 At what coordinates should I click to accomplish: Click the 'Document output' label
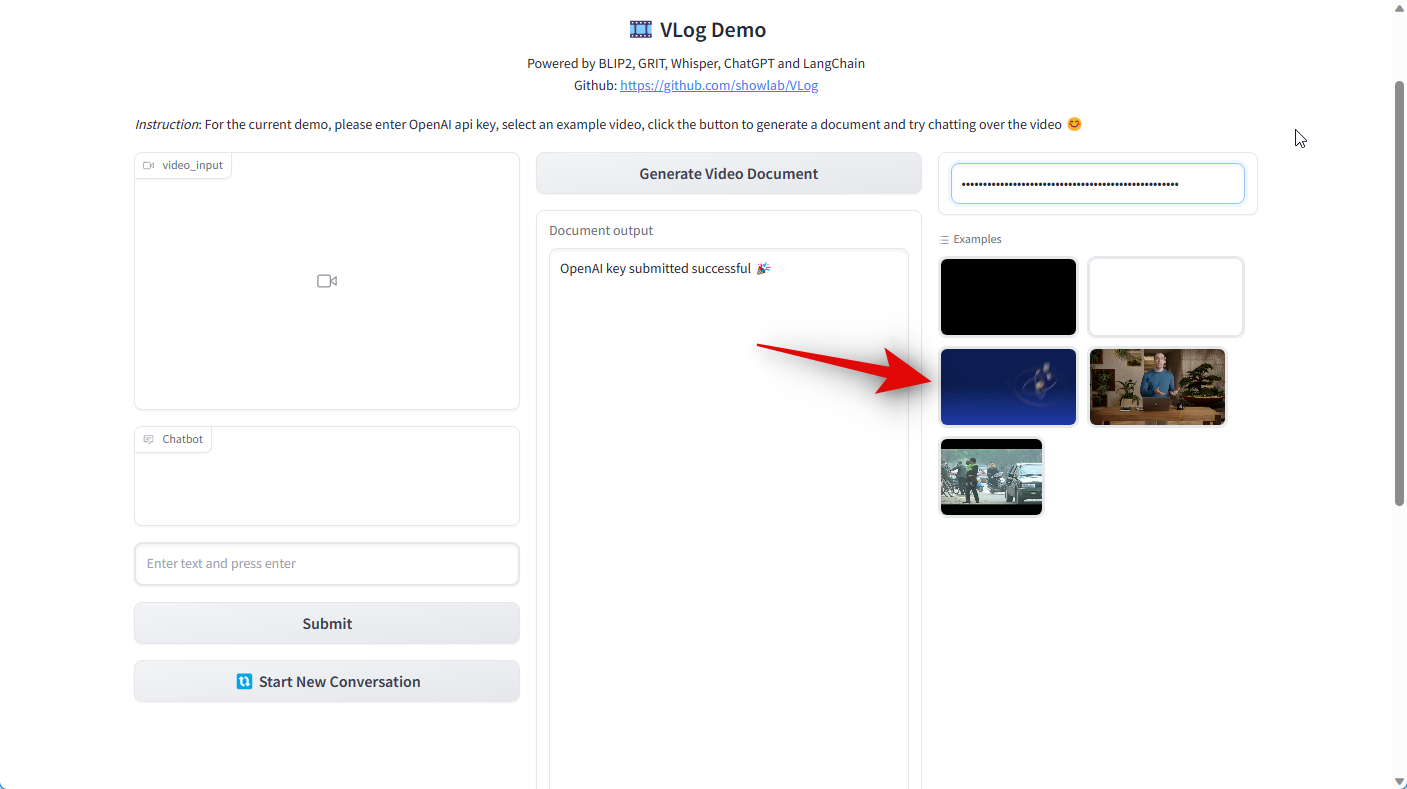point(601,230)
